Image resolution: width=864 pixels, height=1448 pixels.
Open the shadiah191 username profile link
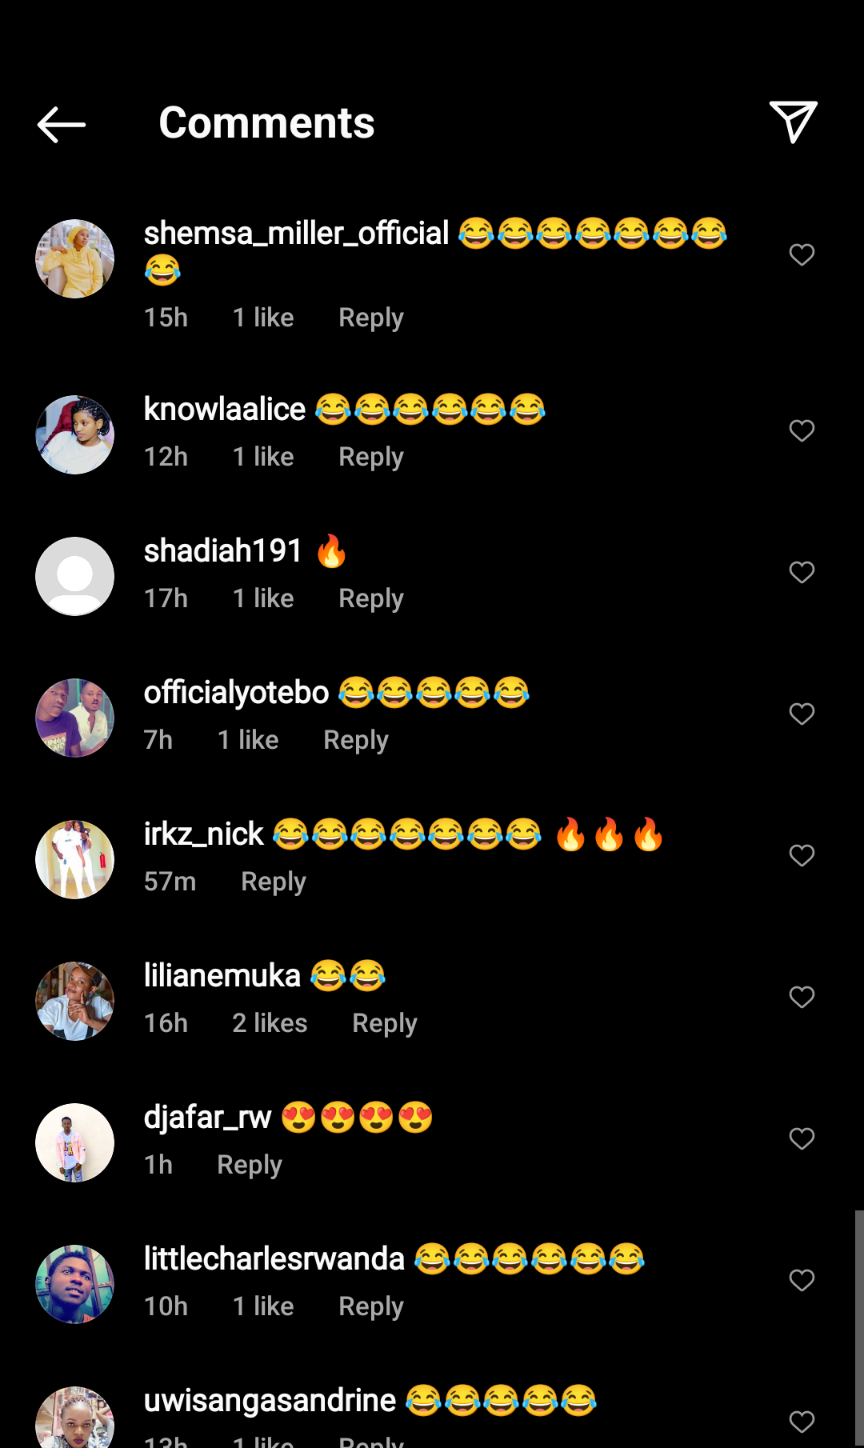point(223,551)
